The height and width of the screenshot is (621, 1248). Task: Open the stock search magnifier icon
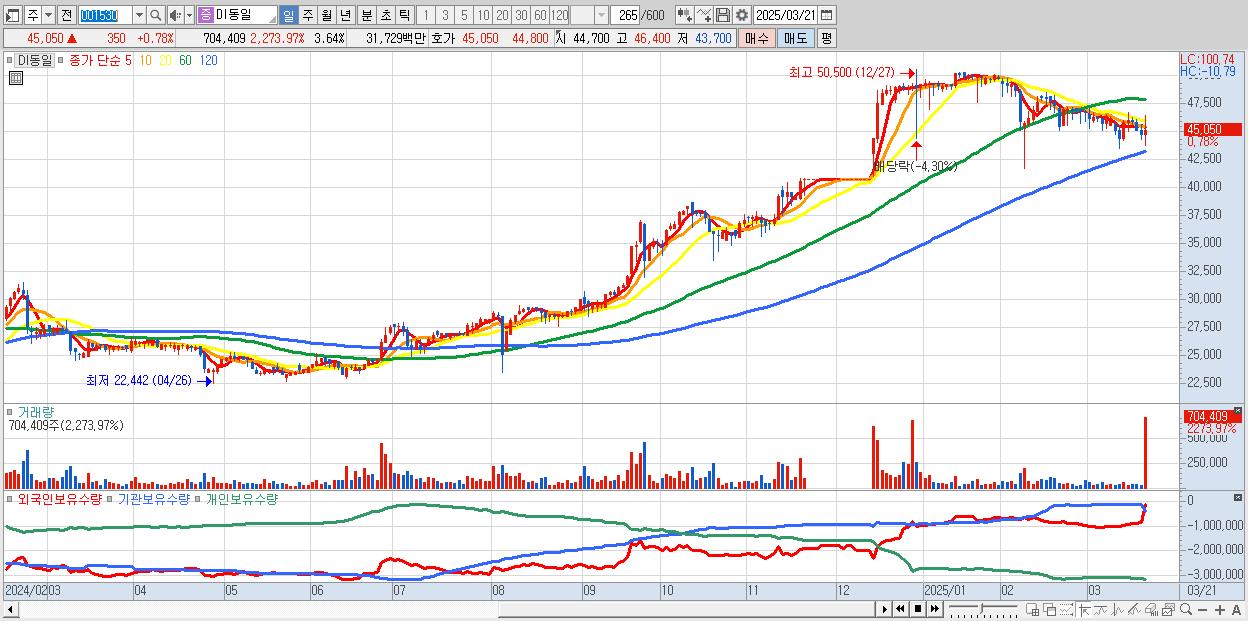pyautogui.click(x=155, y=15)
